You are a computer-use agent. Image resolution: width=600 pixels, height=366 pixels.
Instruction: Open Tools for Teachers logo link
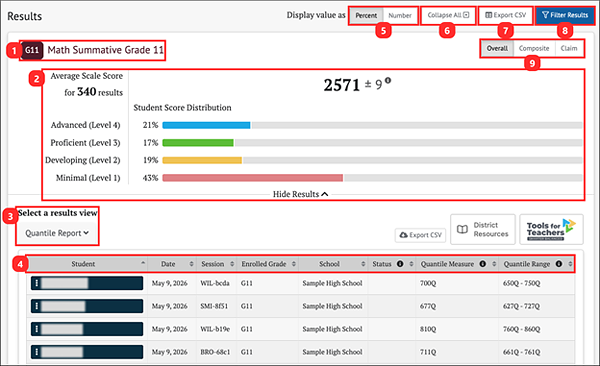point(551,229)
